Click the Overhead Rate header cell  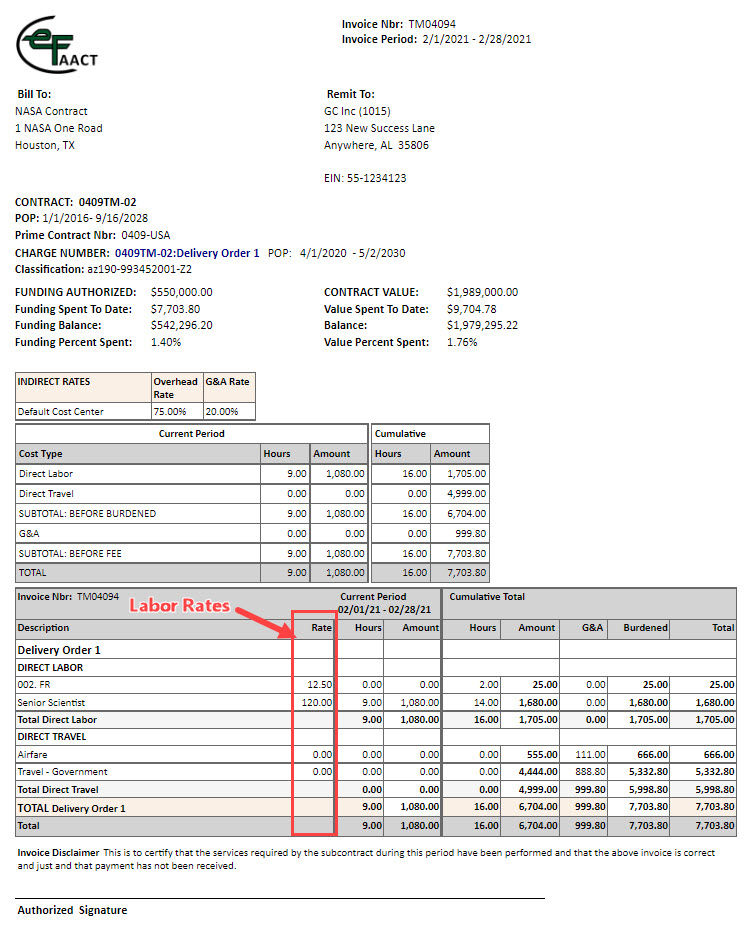[175, 388]
